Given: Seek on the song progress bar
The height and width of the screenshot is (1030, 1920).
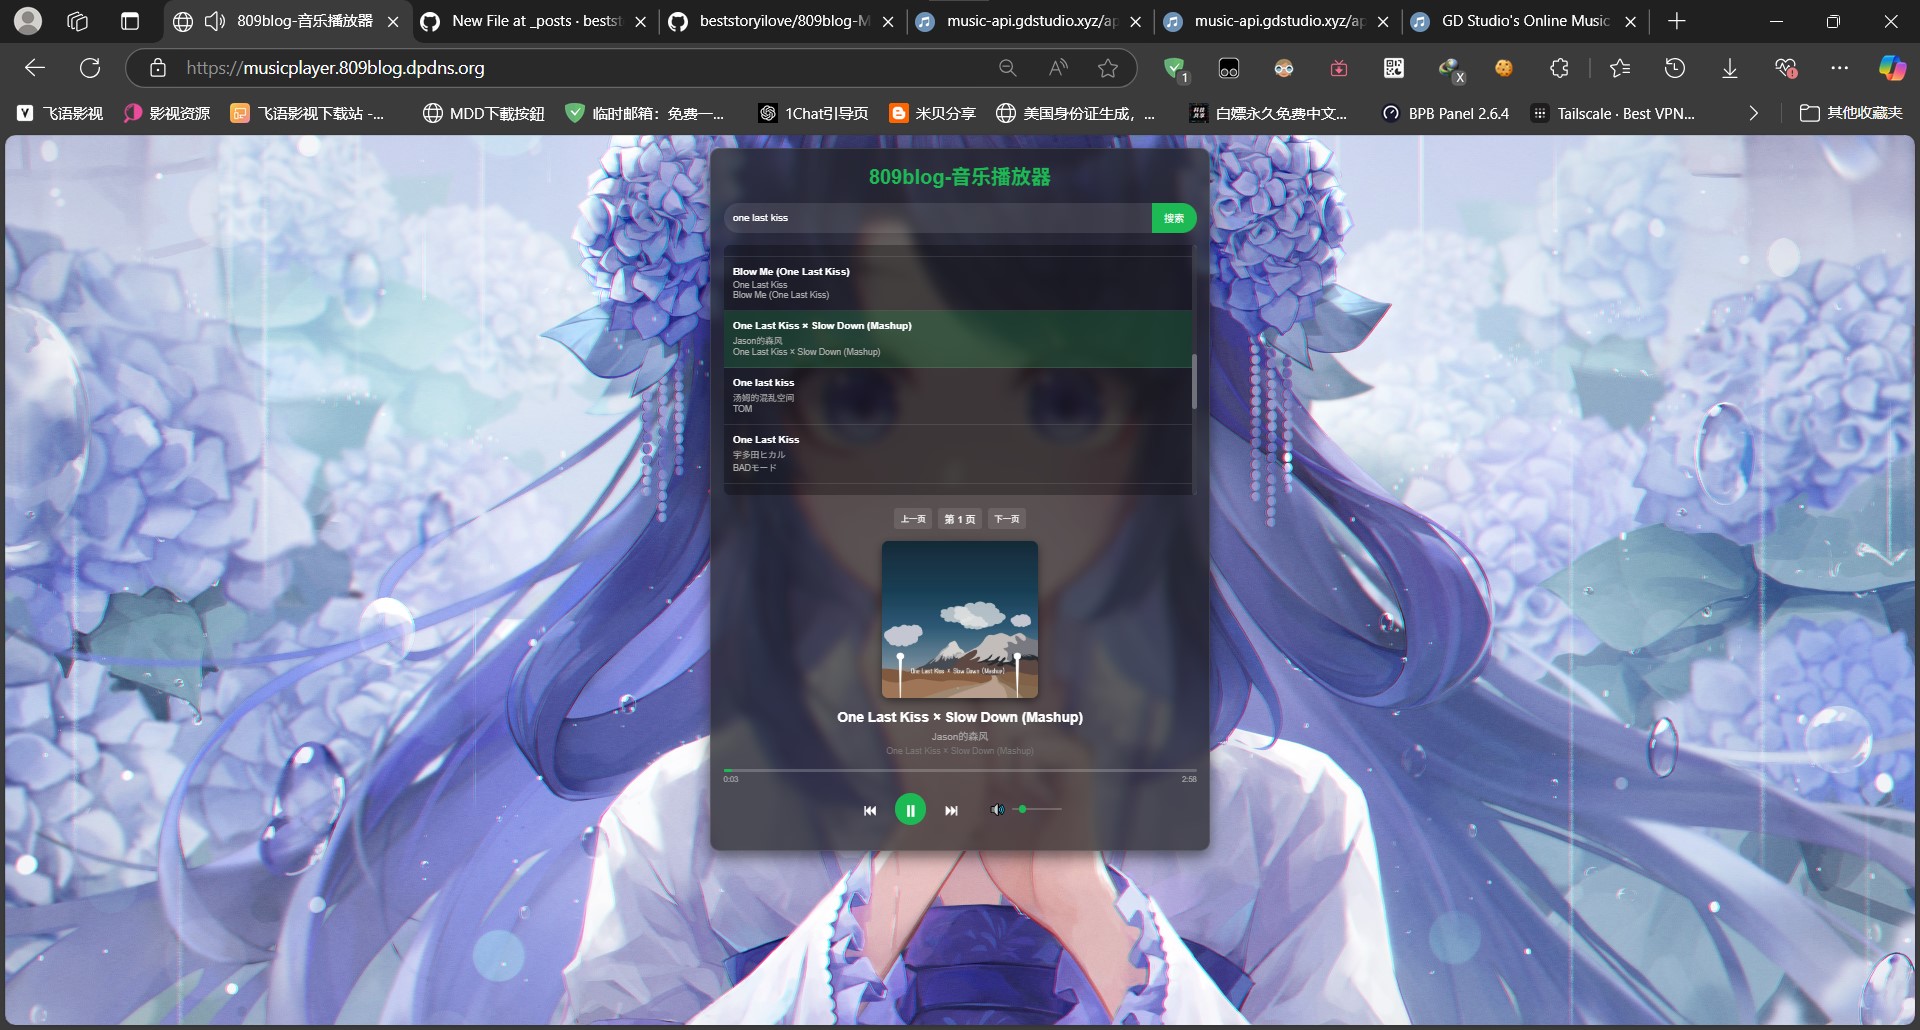Looking at the screenshot, I should tap(960, 771).
